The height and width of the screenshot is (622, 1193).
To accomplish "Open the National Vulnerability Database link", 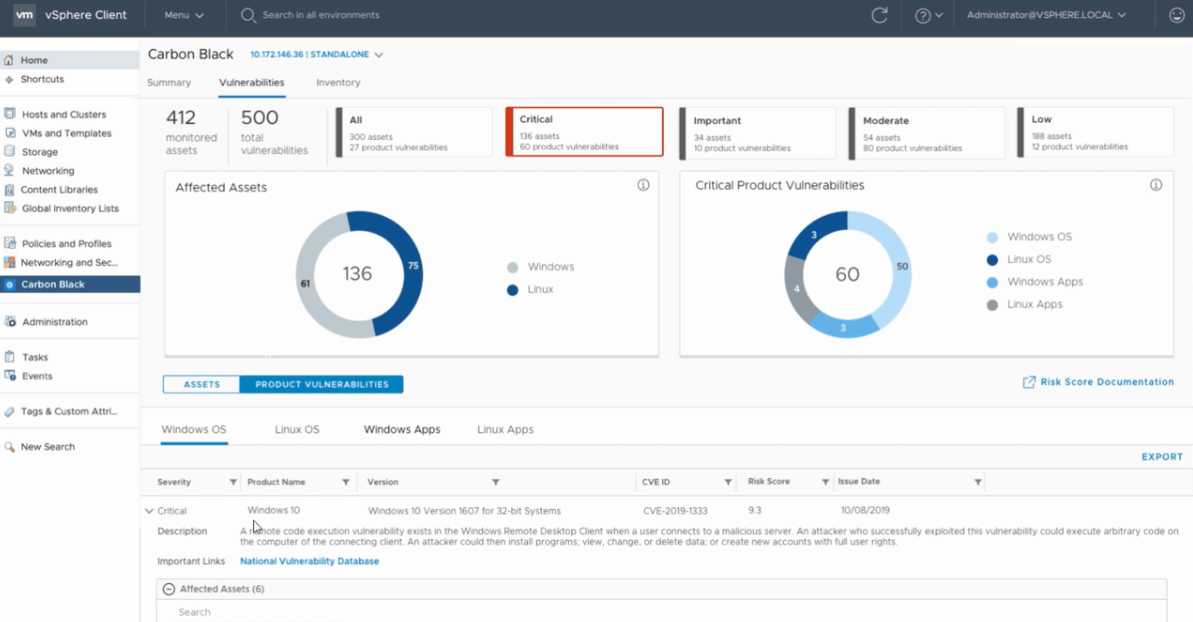I will tap(309, 561).
